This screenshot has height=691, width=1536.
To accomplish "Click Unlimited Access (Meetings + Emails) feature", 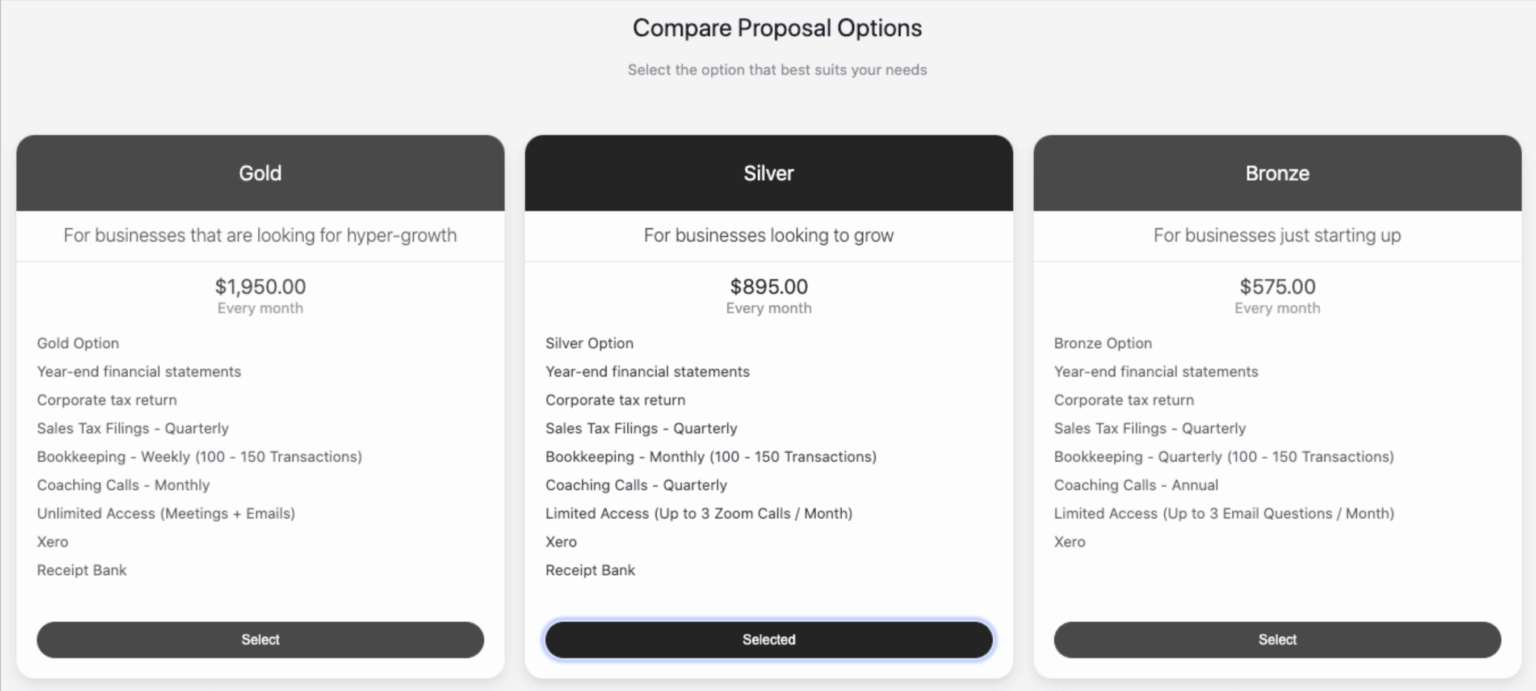I will (166, 514).
